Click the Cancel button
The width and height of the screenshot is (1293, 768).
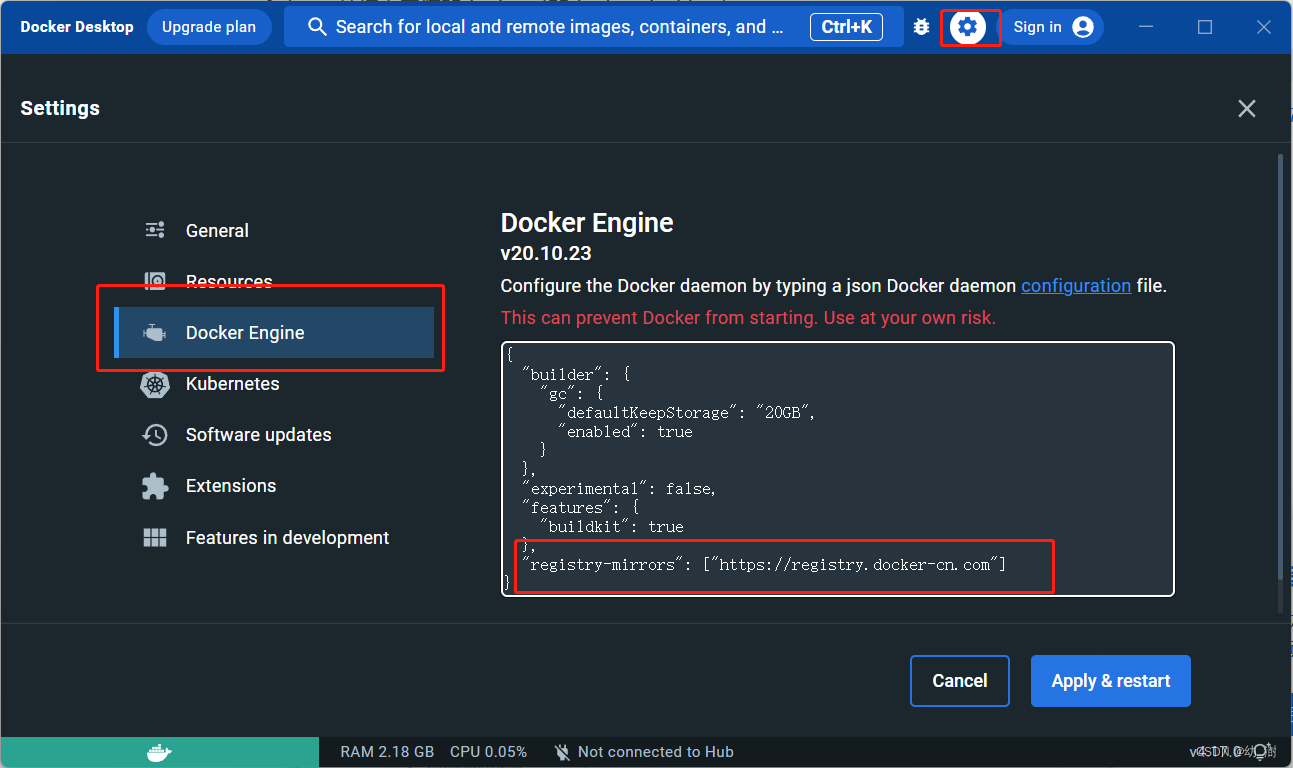coord(960,681)
